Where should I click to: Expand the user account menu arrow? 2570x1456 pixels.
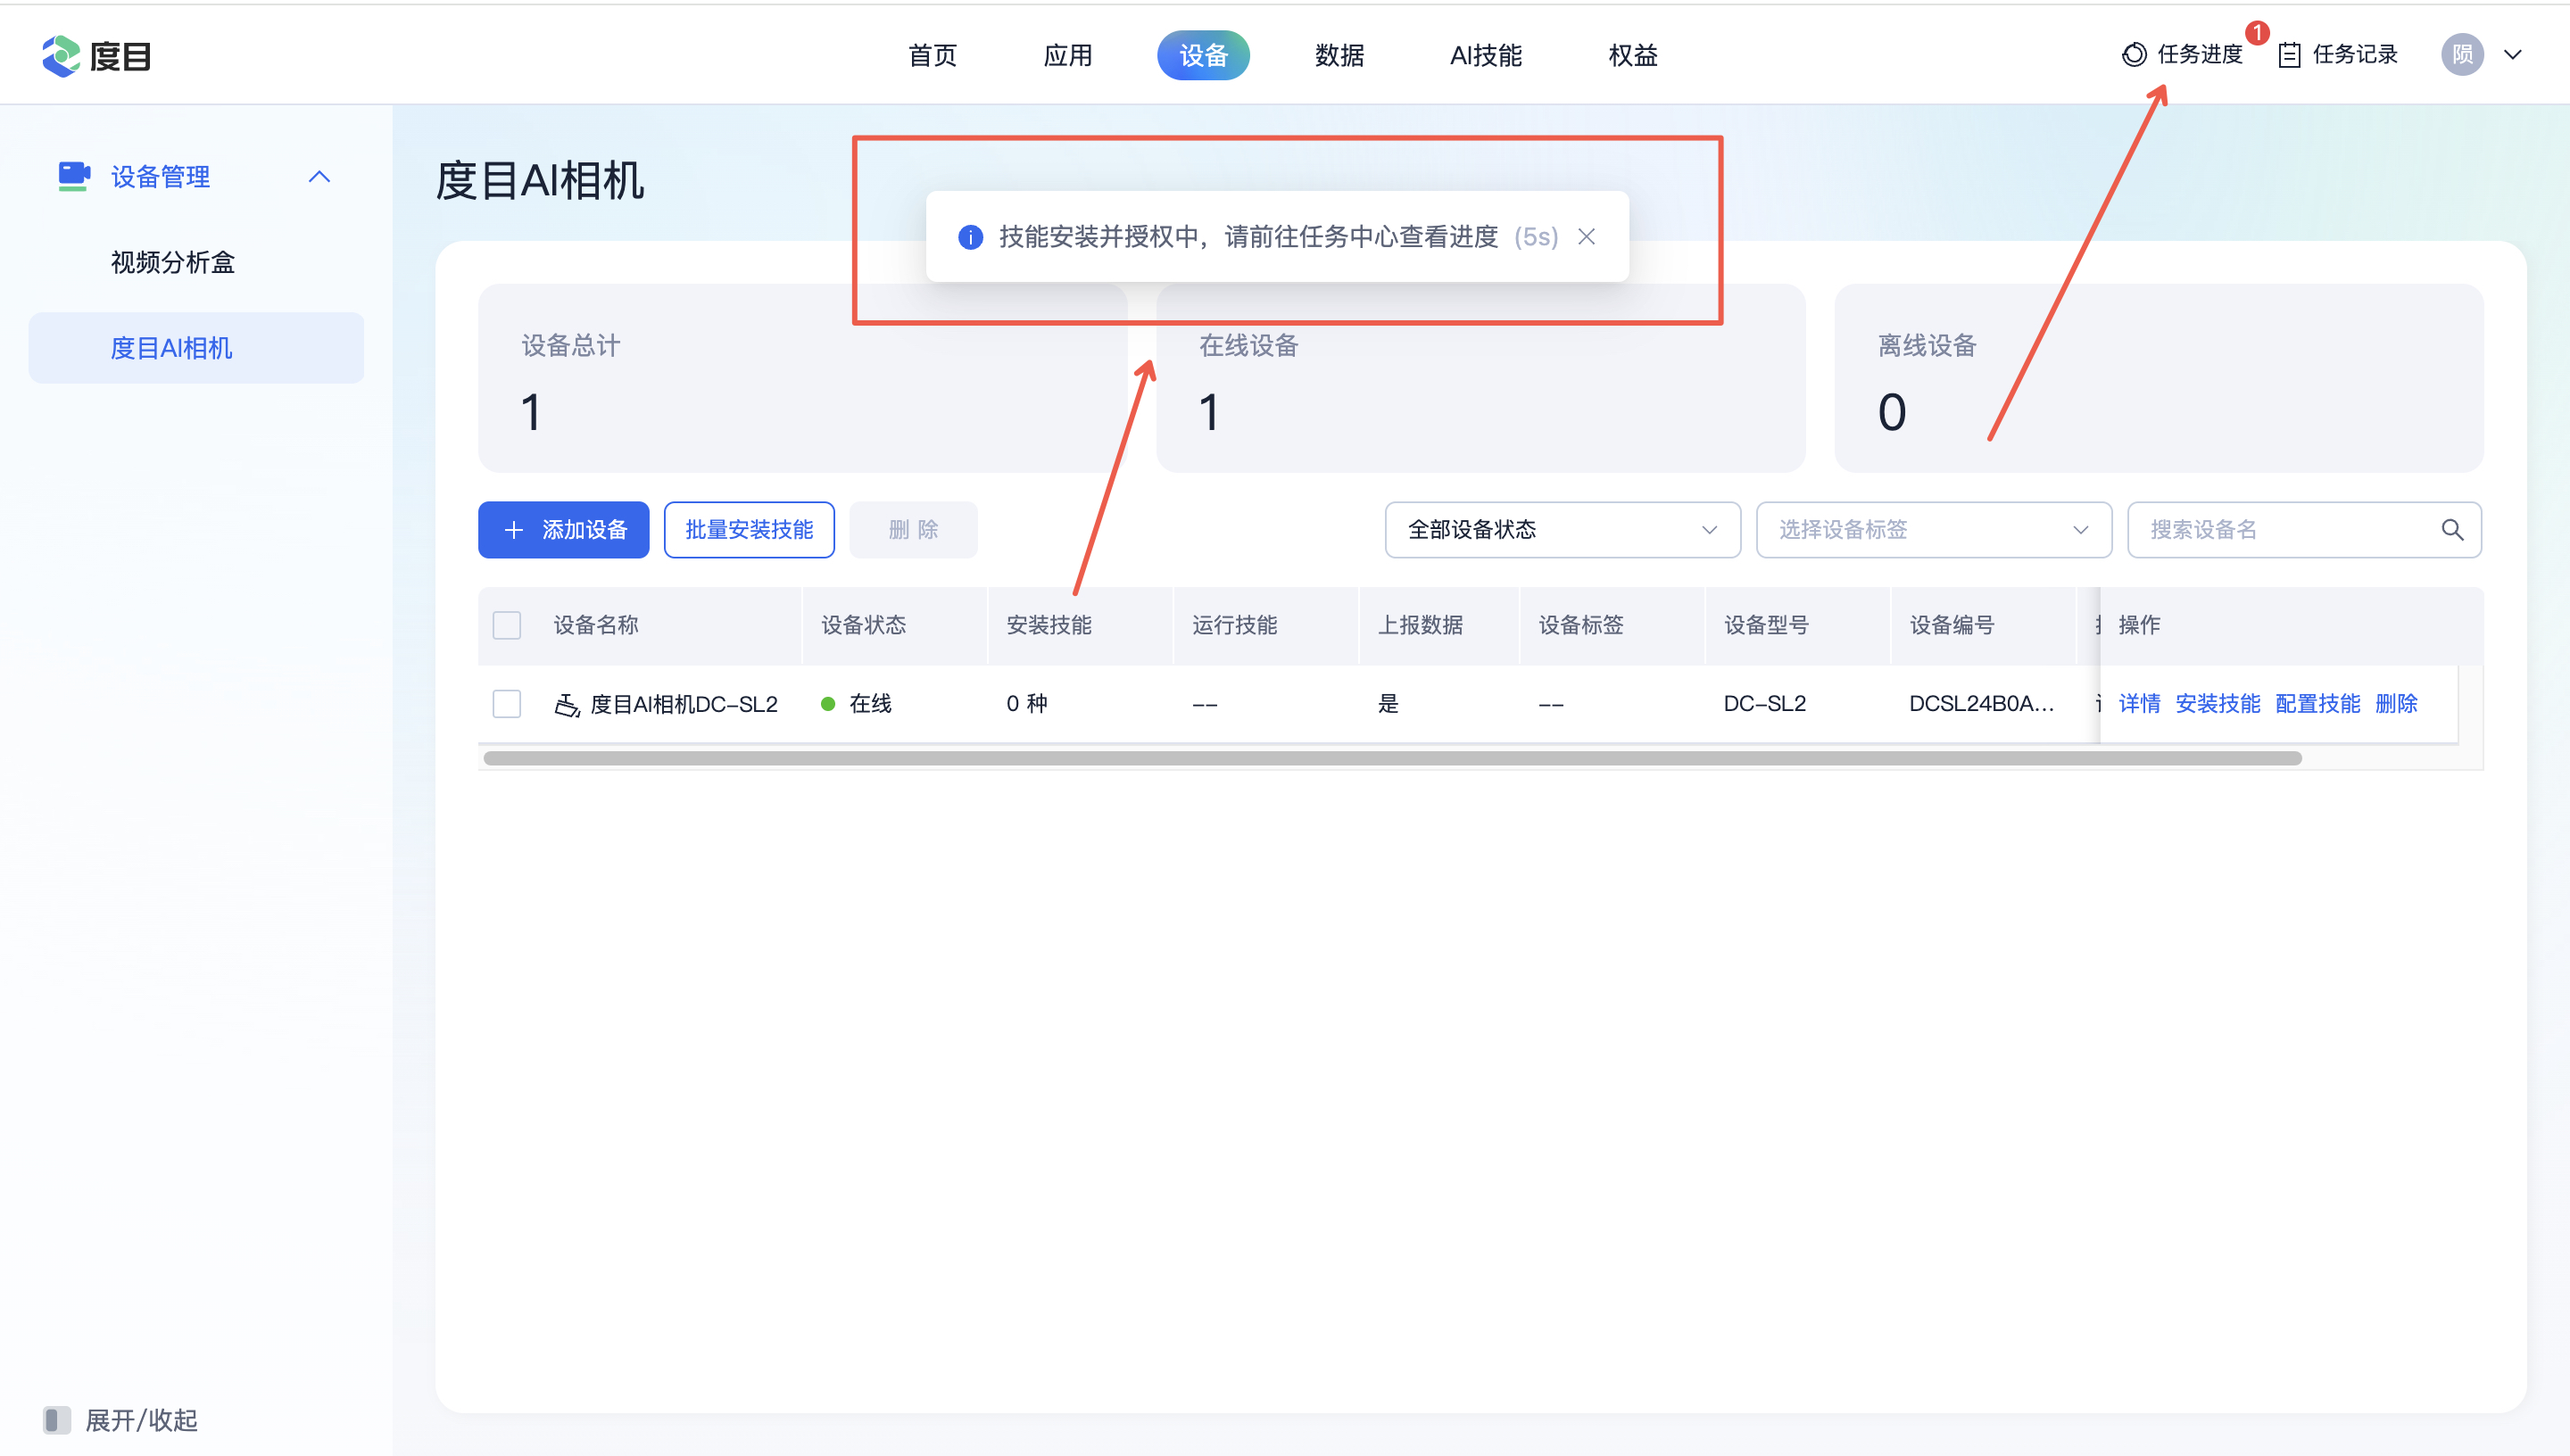click(x=2512, y=55)
